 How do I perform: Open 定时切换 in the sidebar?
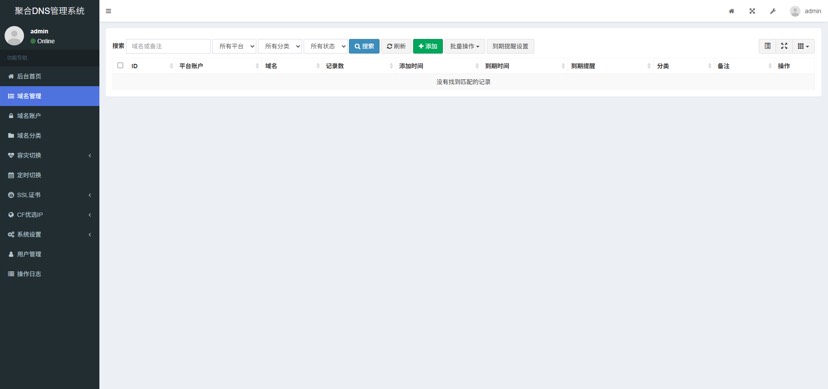click(x=50, y=175)
